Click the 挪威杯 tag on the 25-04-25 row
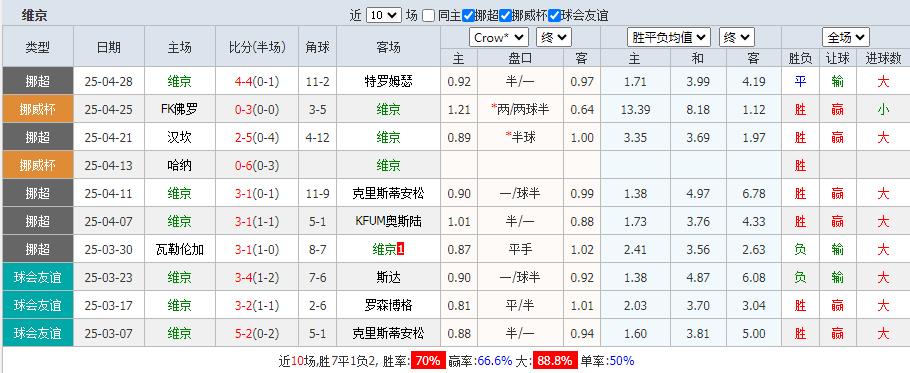Viewport: 910px width, 373px height. pyautogui.click(x=38, y=109)
